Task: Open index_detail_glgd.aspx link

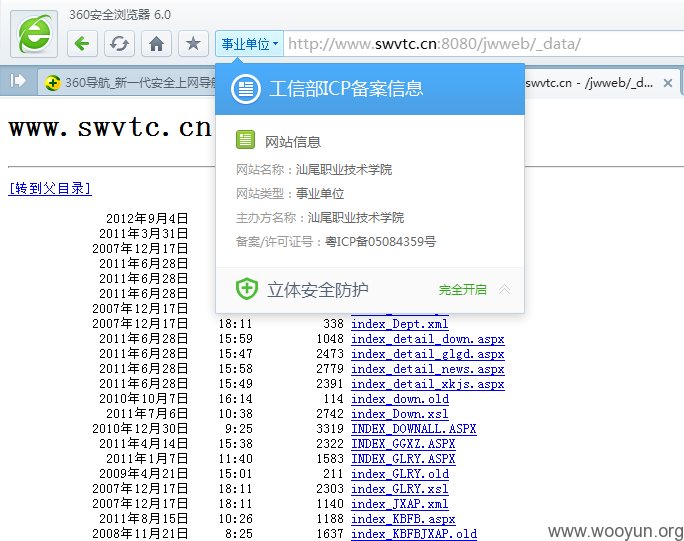Action: (x=428, y=354)
